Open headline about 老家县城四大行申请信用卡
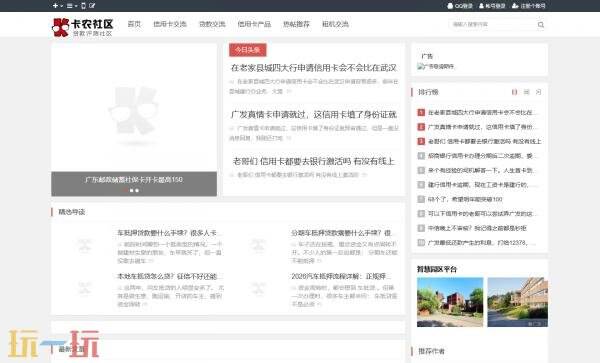 [314, 68]
